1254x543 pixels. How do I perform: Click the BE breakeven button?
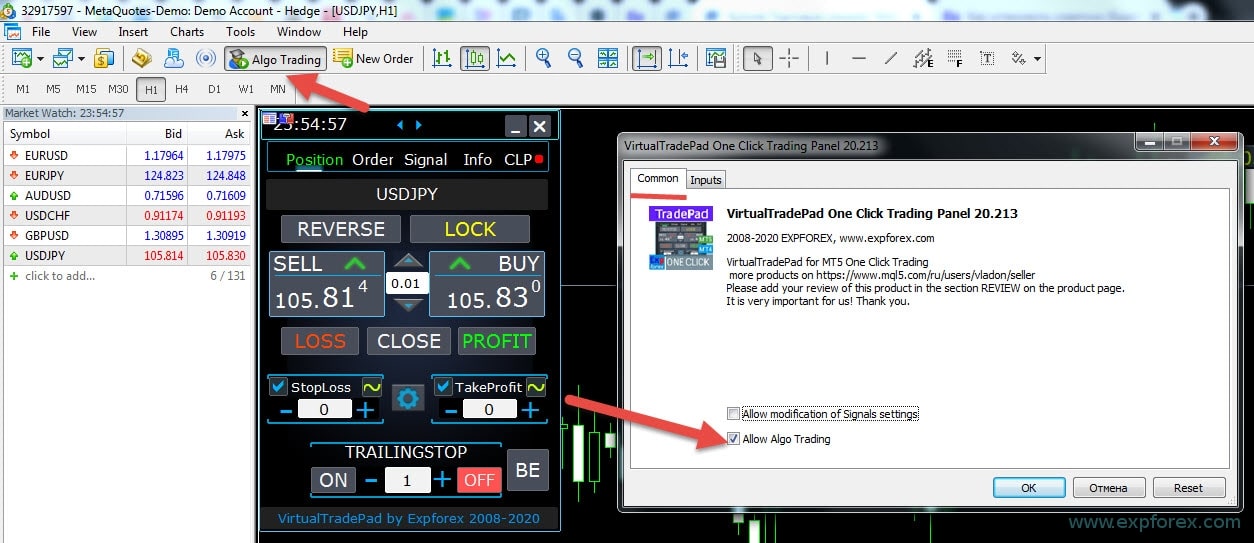[x=528, y=471]
